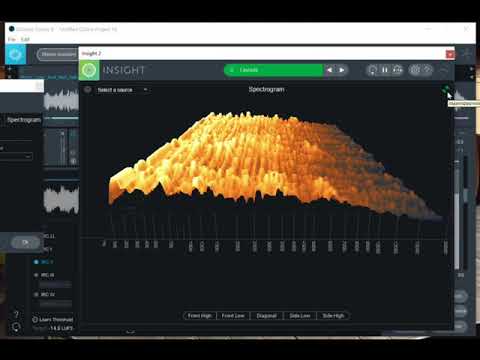
Task: Click the icon below Ozone's help question mark
Action: tap(16, 327)
